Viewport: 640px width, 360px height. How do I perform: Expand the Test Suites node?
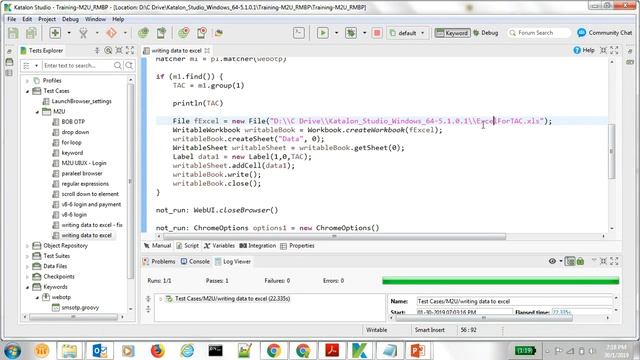tap(27, 256)
